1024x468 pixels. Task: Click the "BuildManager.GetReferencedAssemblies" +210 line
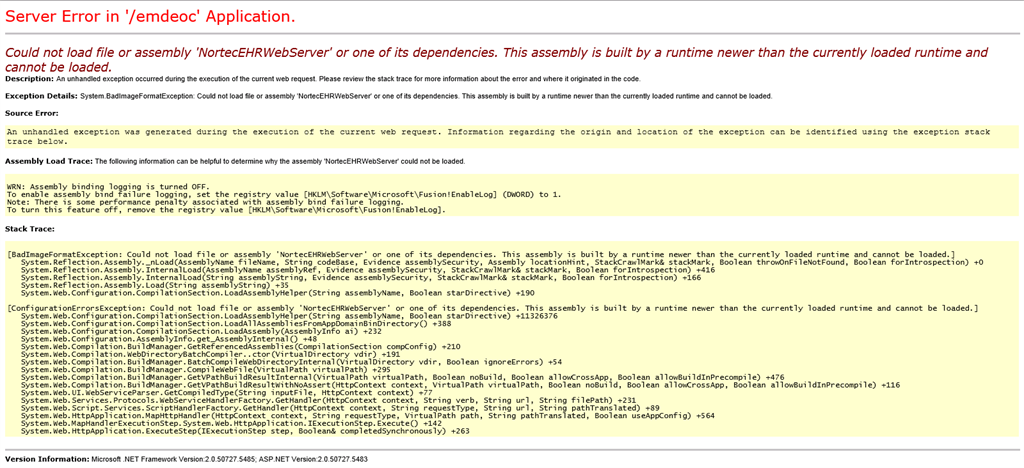[240, 347]
